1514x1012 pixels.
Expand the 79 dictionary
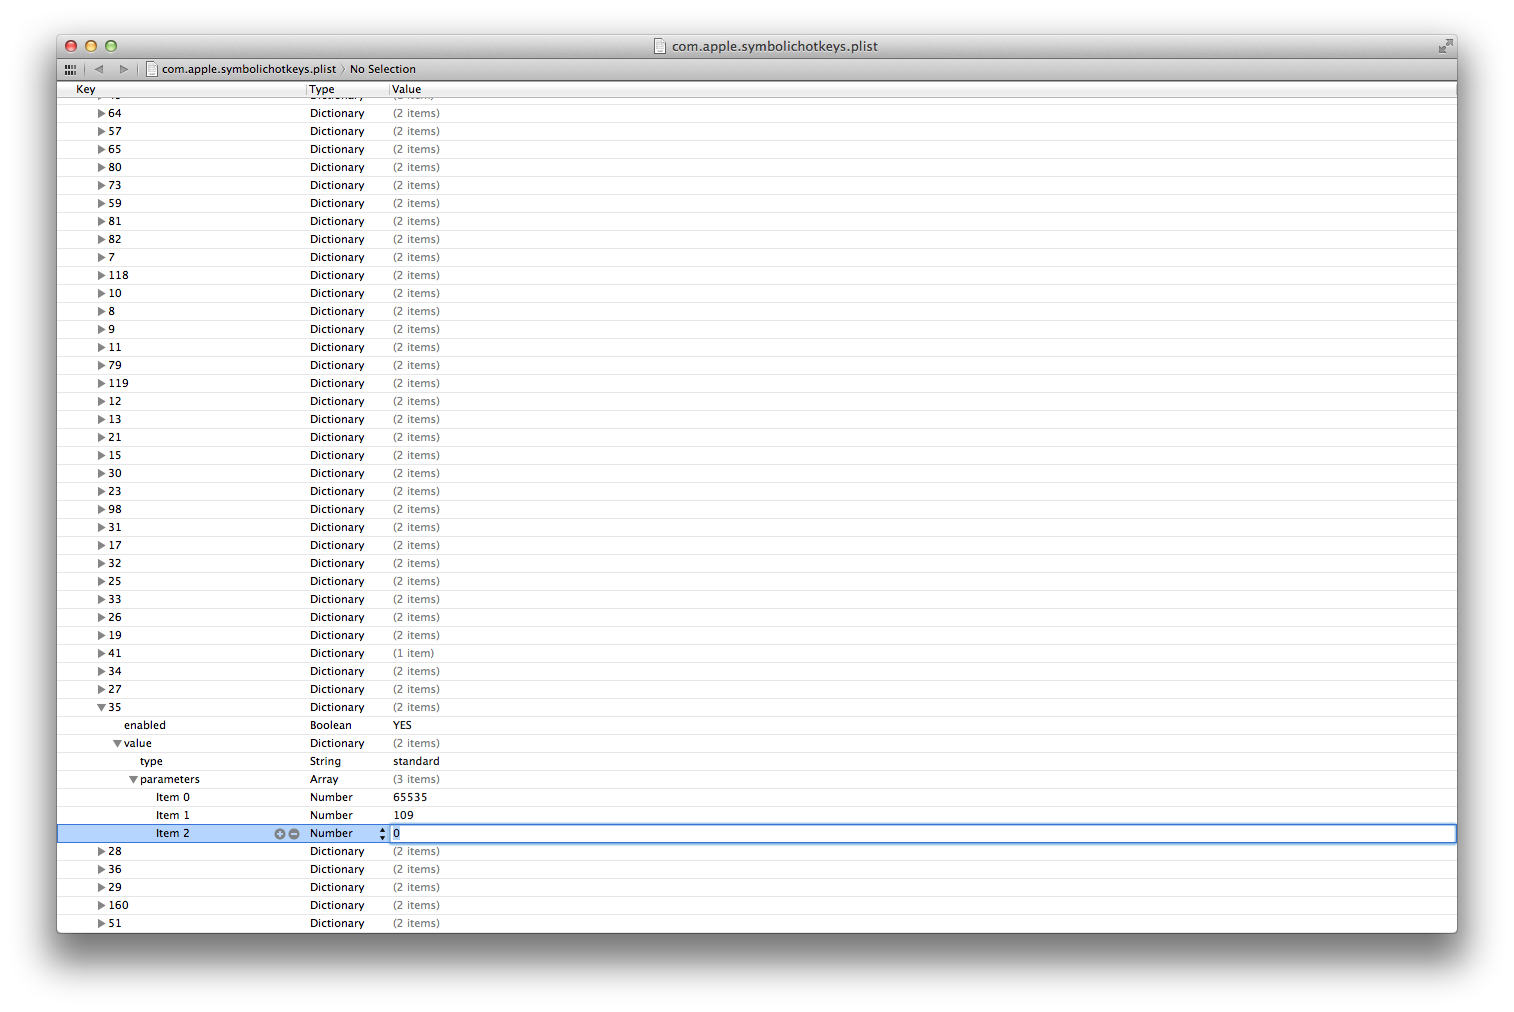click(101, 366)
